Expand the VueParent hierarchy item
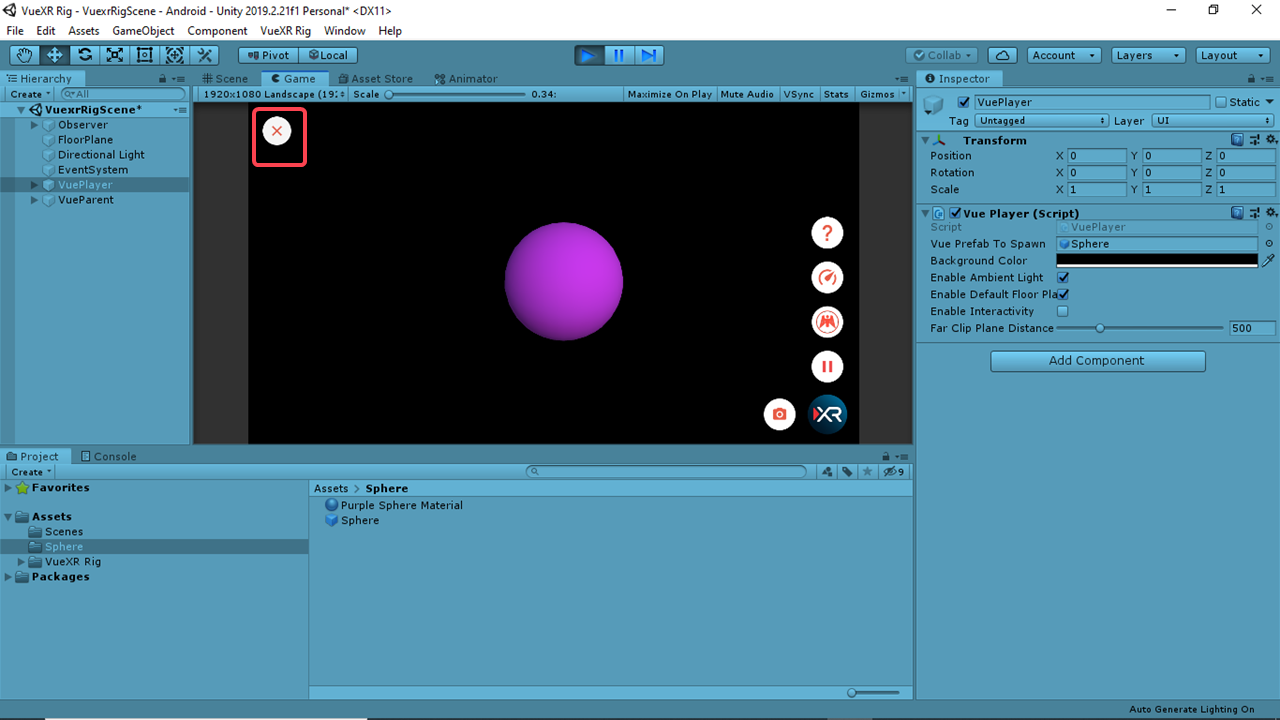The width and height of the screenshot is (1280, 720). (35, 200)
